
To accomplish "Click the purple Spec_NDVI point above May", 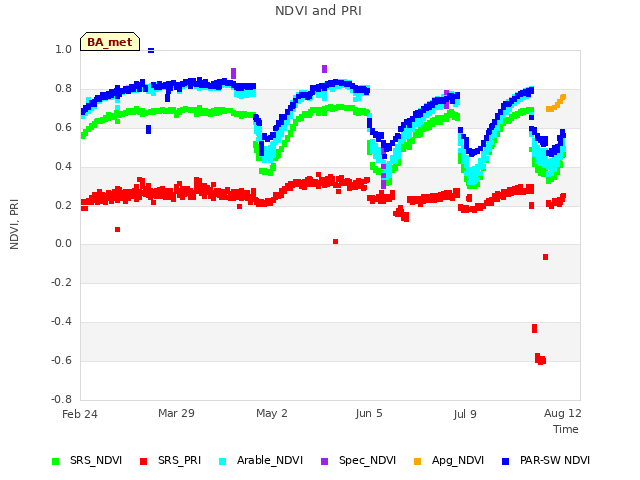I will [x=324, y=69].
